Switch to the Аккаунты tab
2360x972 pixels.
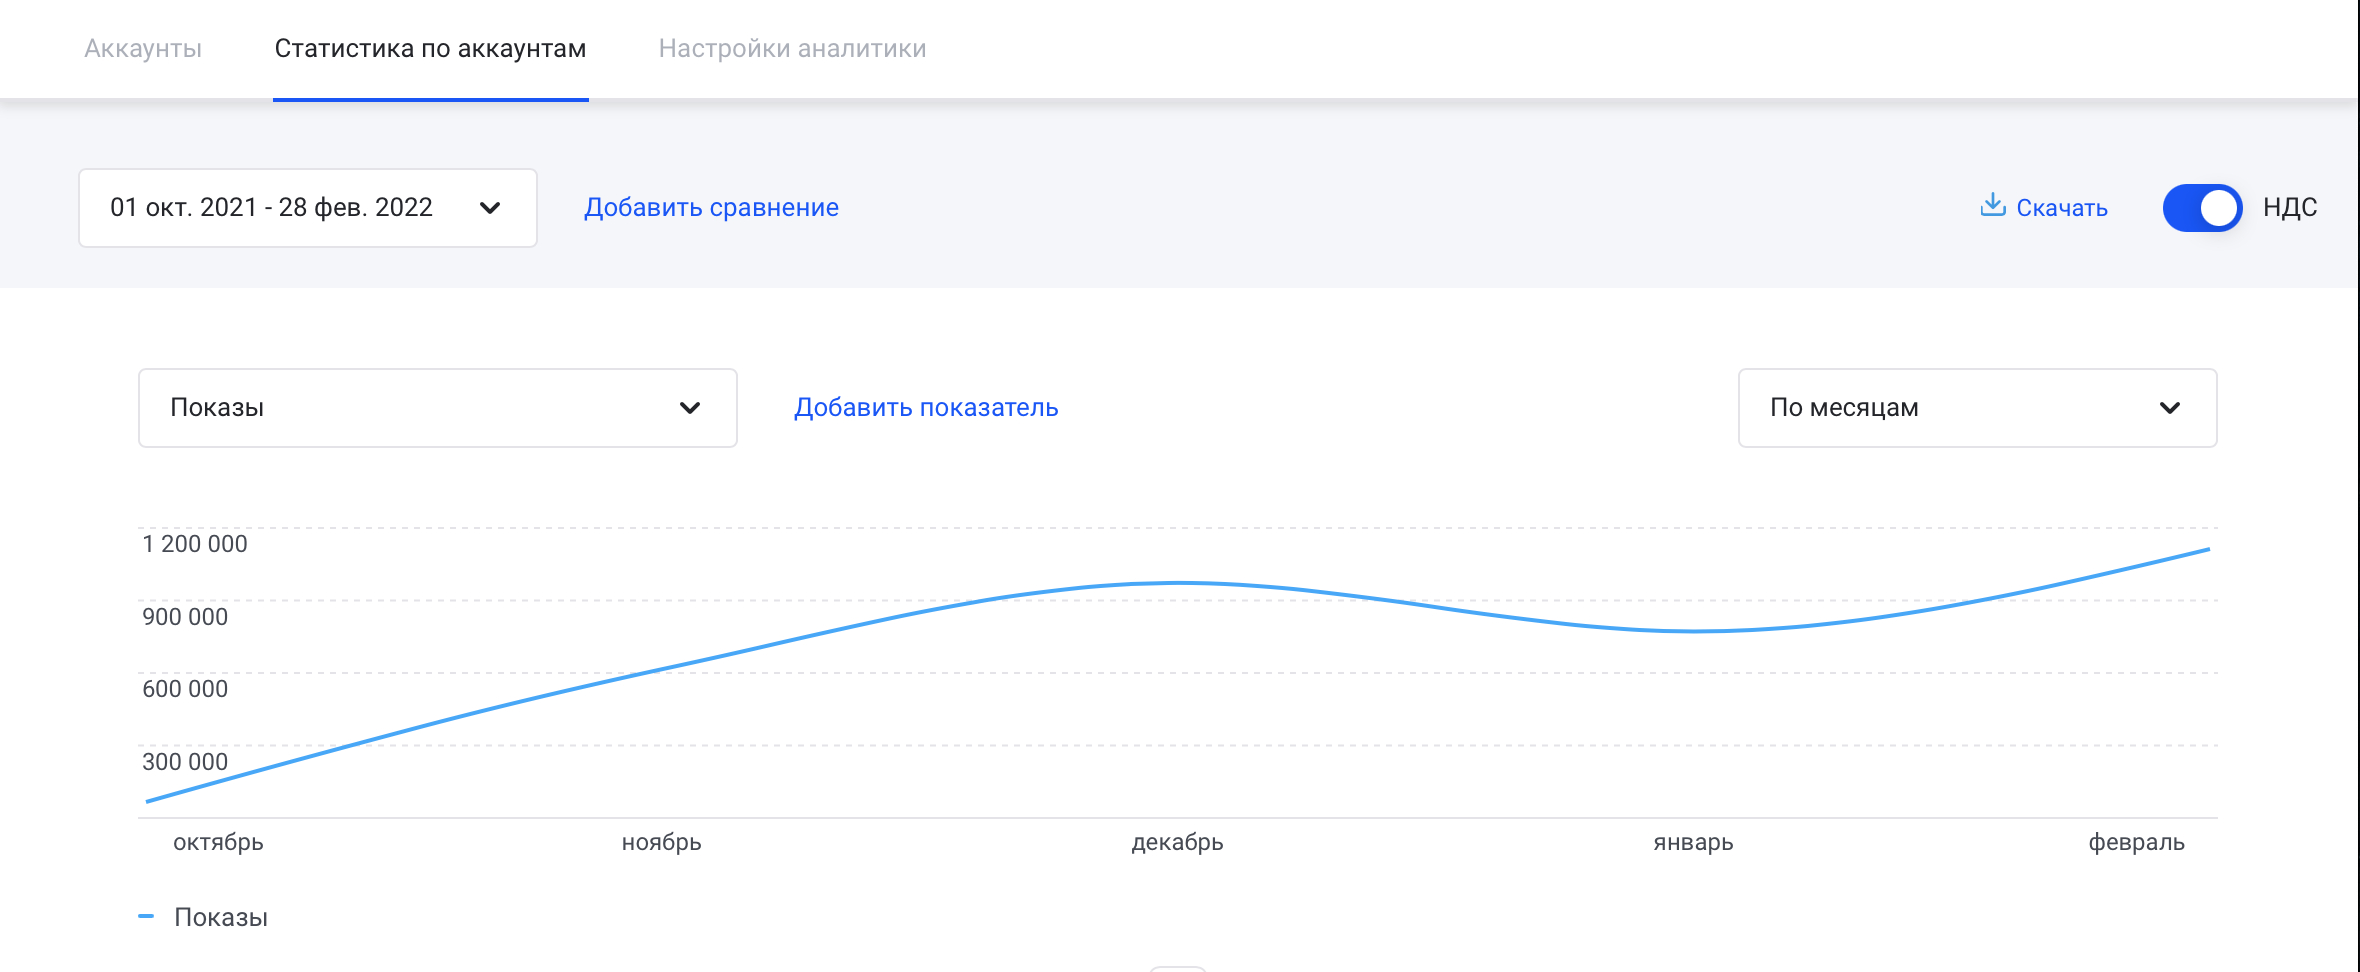pos(143,49)
